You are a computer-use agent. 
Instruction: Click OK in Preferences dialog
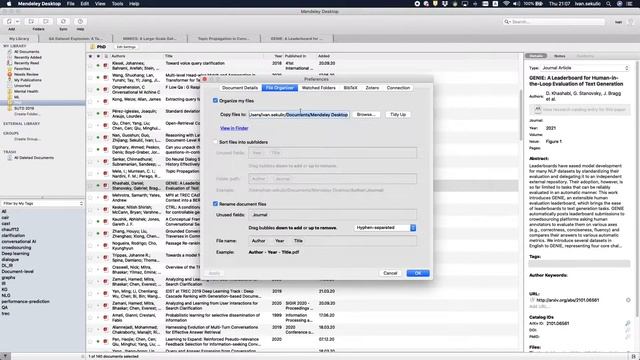[418, 273]
